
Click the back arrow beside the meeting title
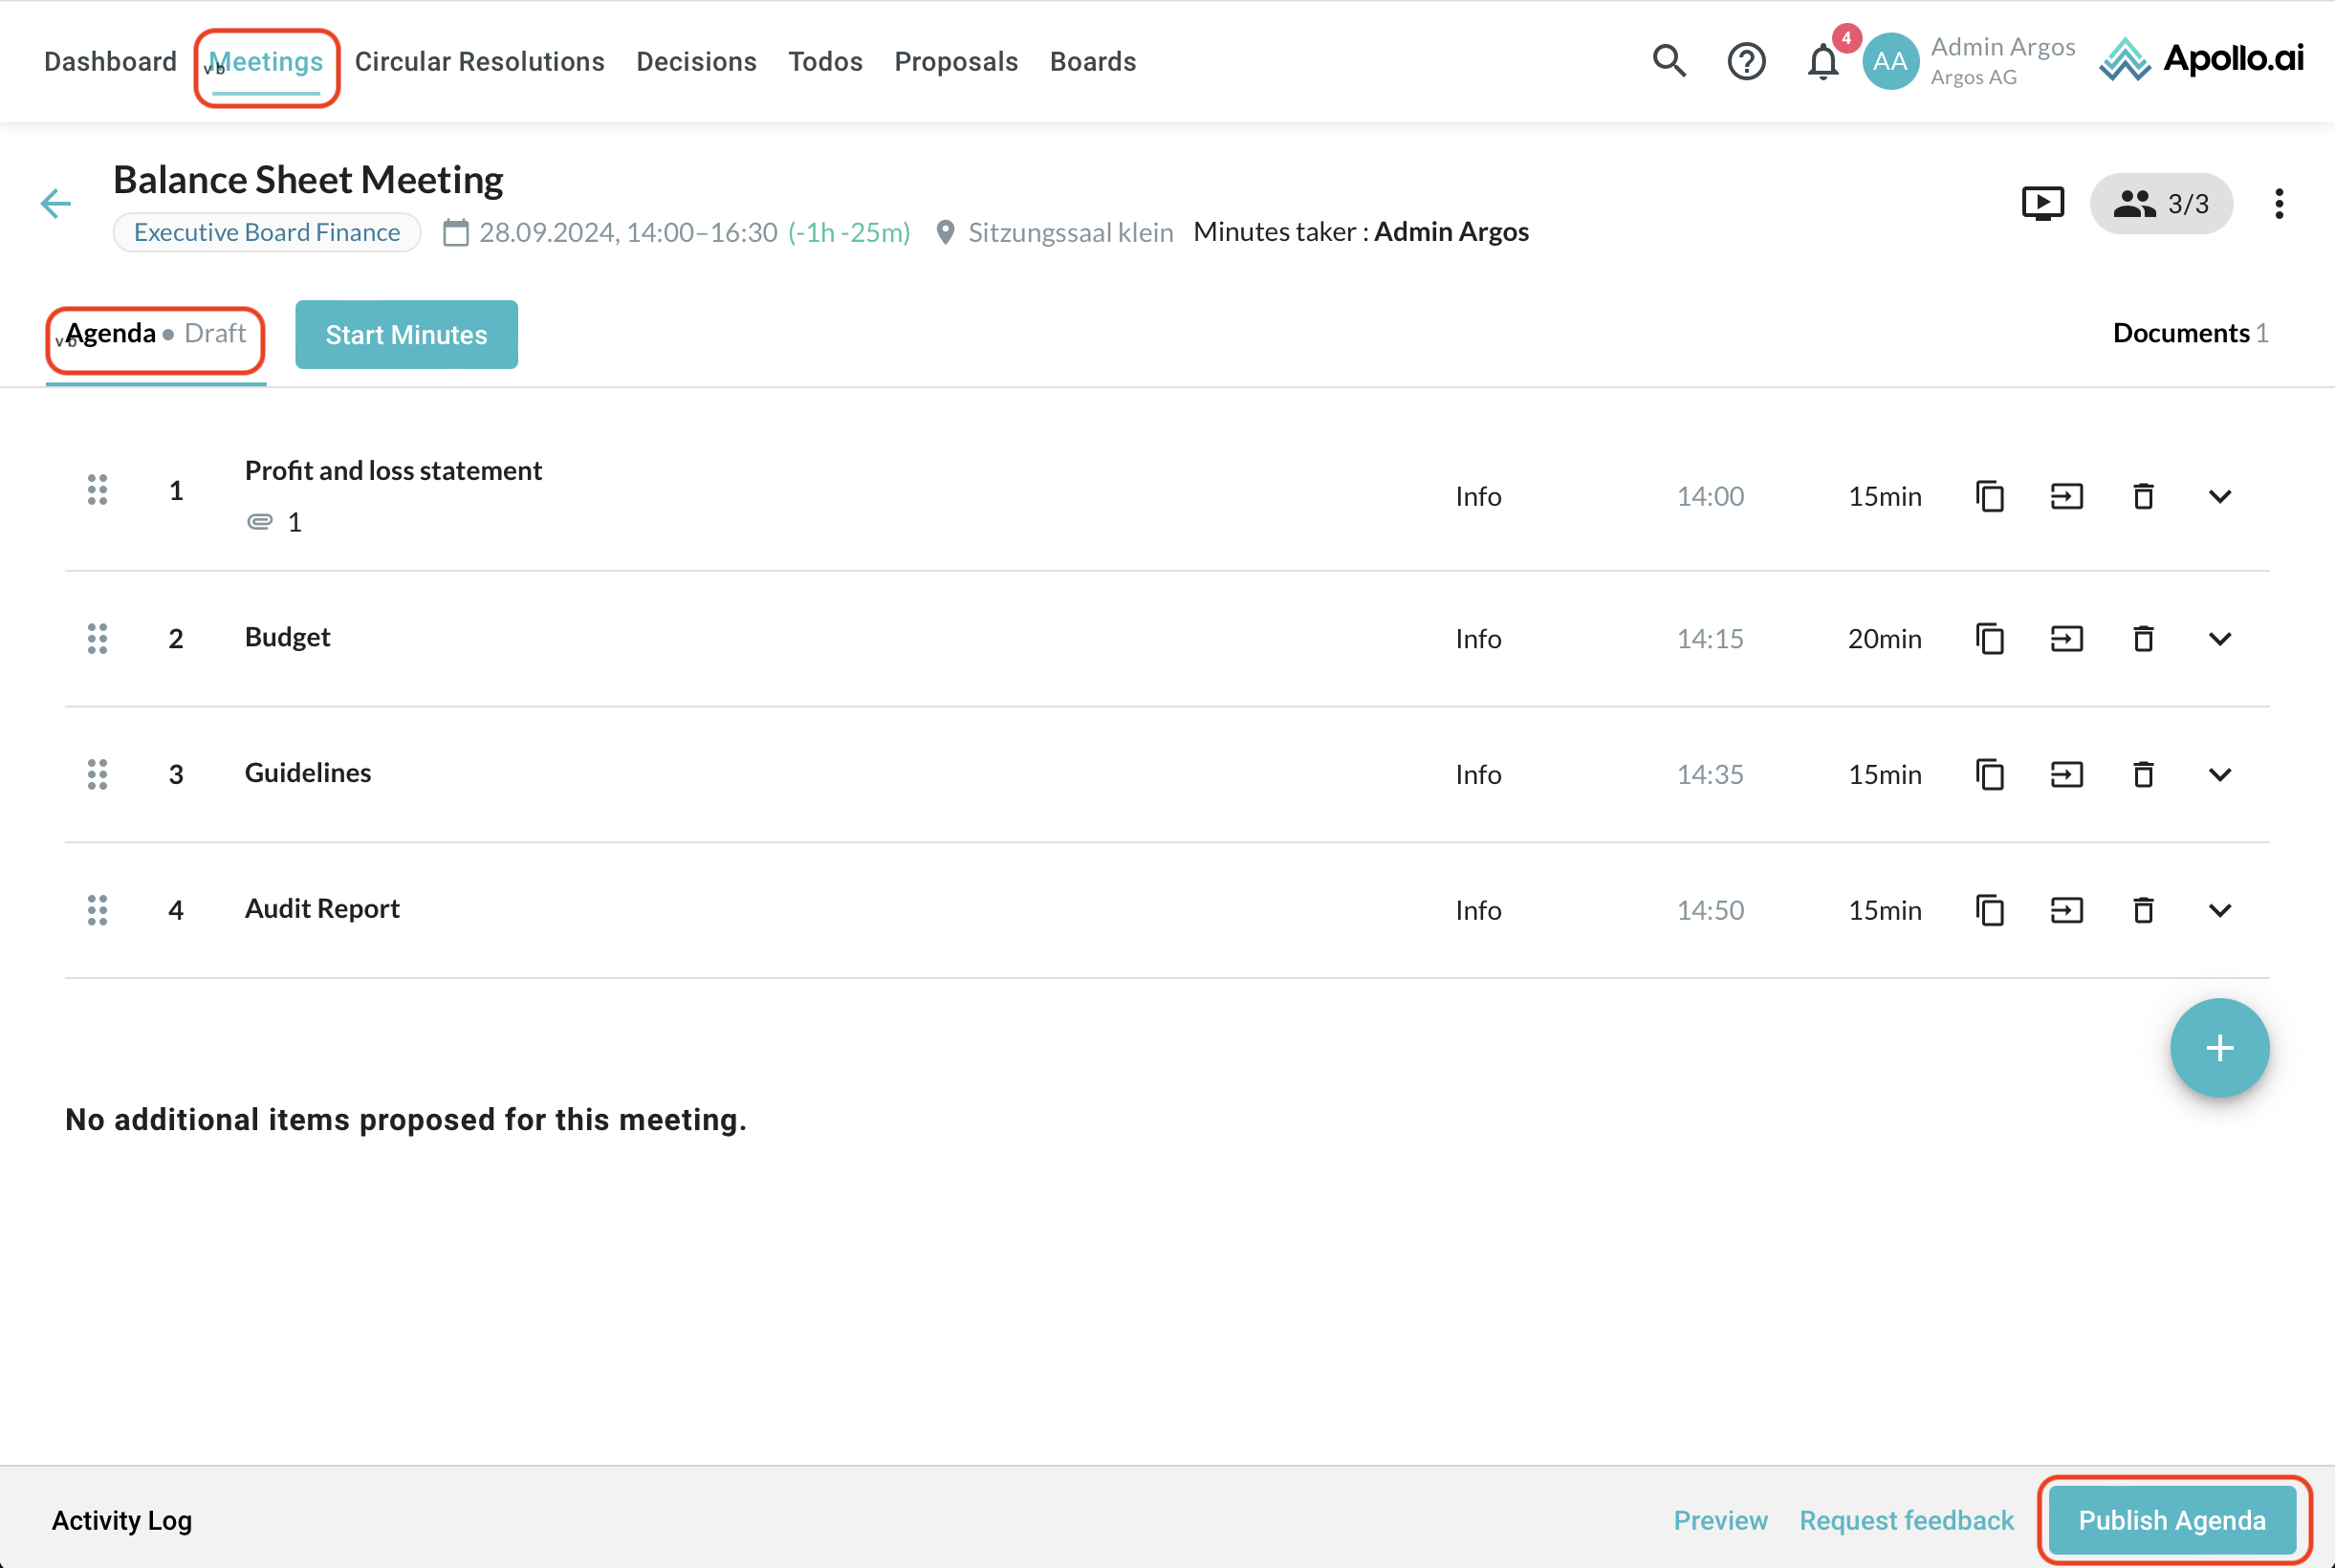coord(56,204)
